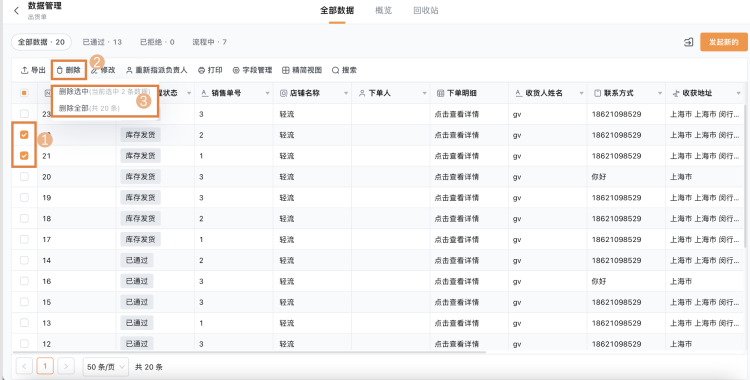Filter by 已拒绝 · 0
This screenshot has width=750, height=380.
(157, 42)
